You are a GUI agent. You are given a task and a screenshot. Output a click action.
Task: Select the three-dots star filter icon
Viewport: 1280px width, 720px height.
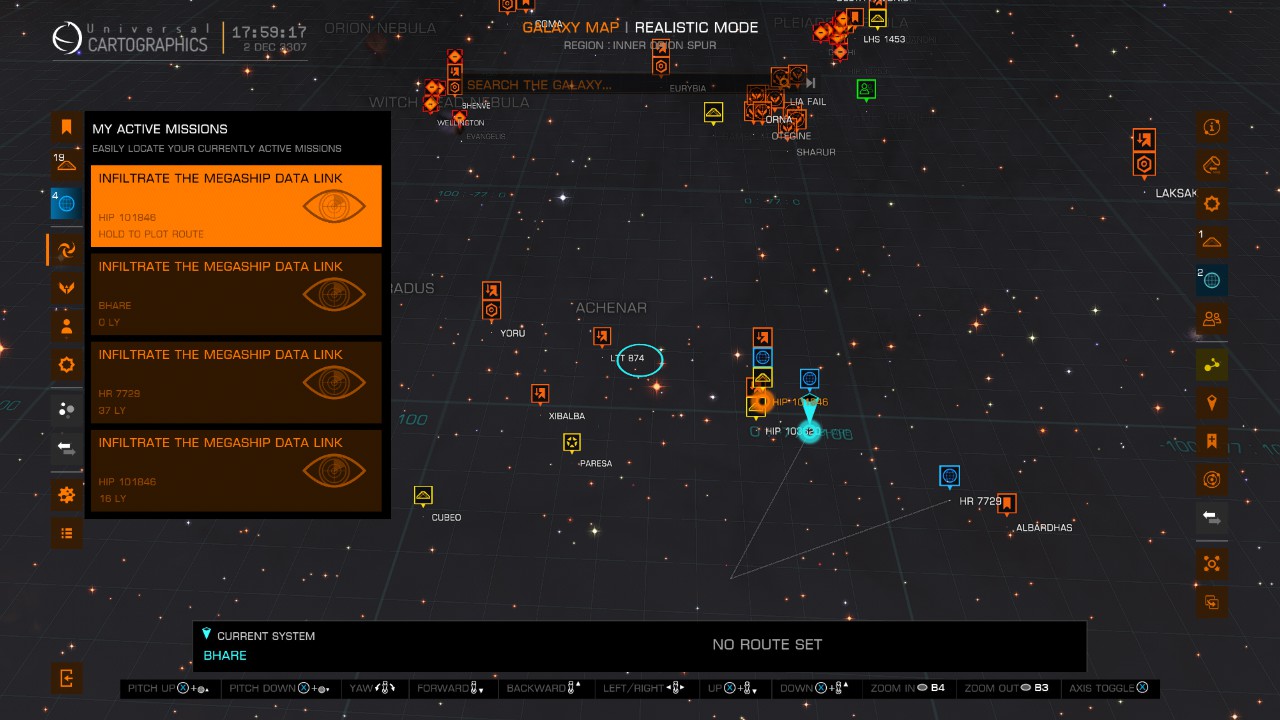[67, 409]
